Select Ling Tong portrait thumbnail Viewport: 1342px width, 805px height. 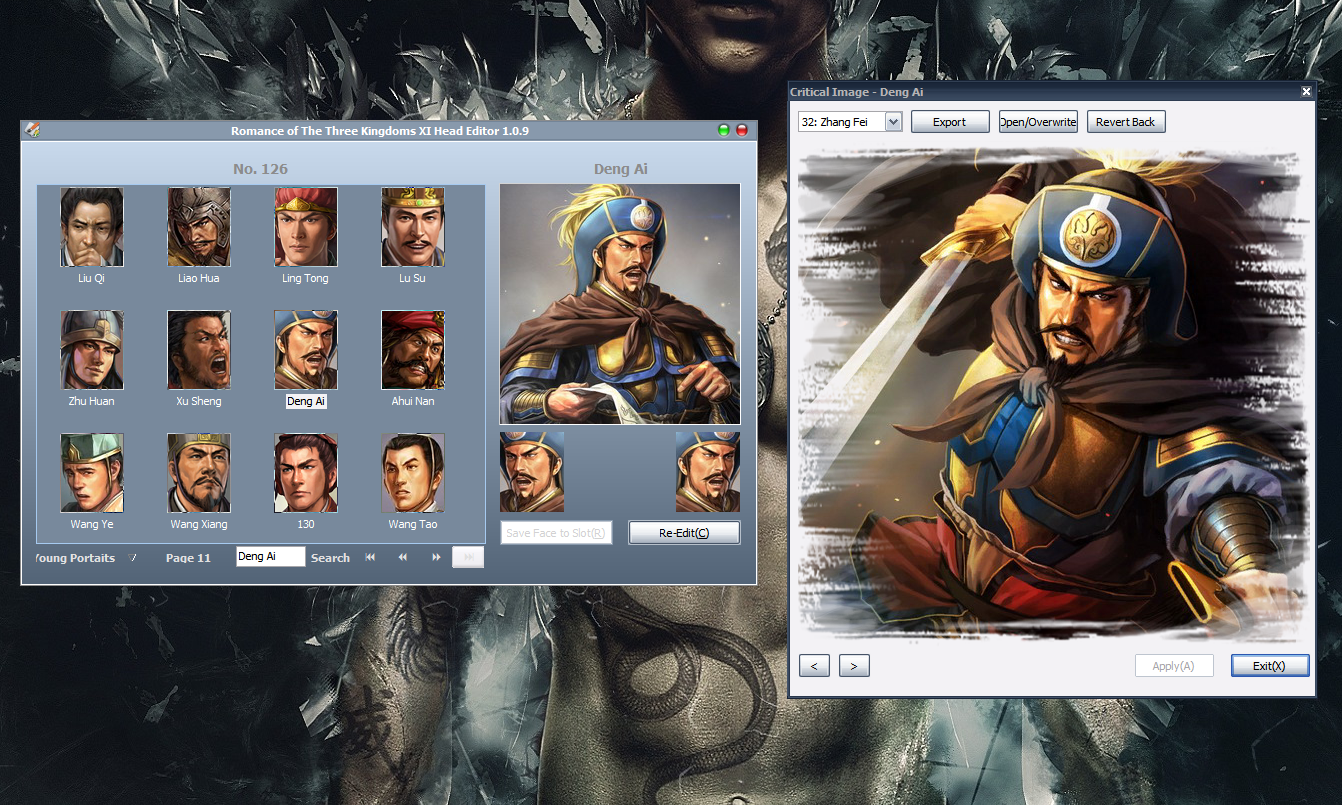tap(305, 227)
